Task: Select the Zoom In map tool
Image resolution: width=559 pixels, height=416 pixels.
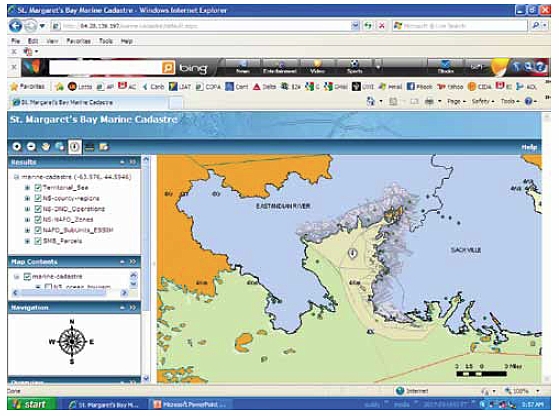Action: click(x=17, y=147)
